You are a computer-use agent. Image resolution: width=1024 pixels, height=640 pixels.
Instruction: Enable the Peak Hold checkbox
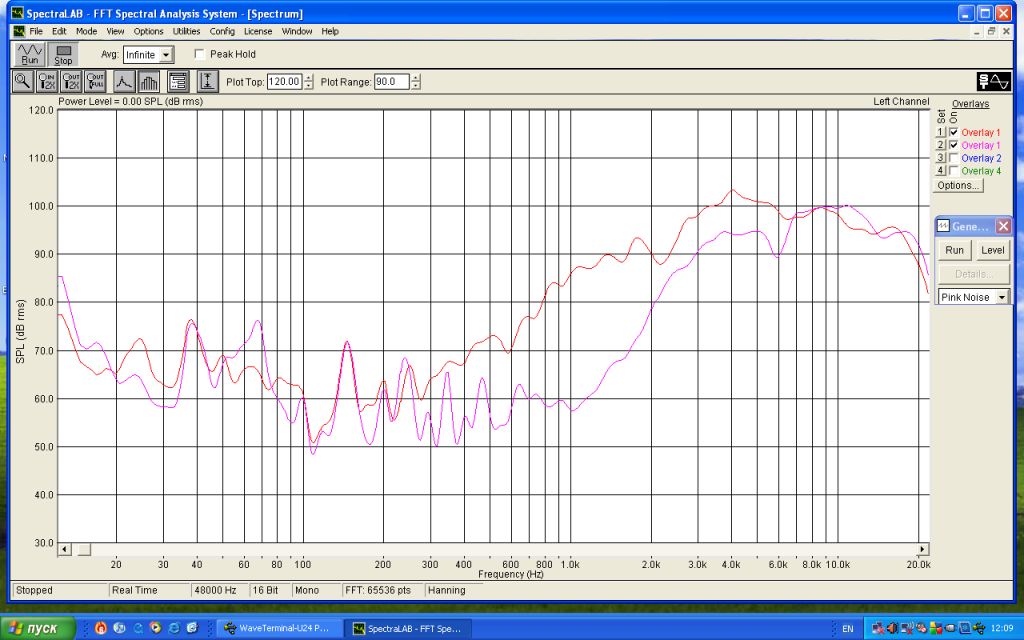pos(200,55)
